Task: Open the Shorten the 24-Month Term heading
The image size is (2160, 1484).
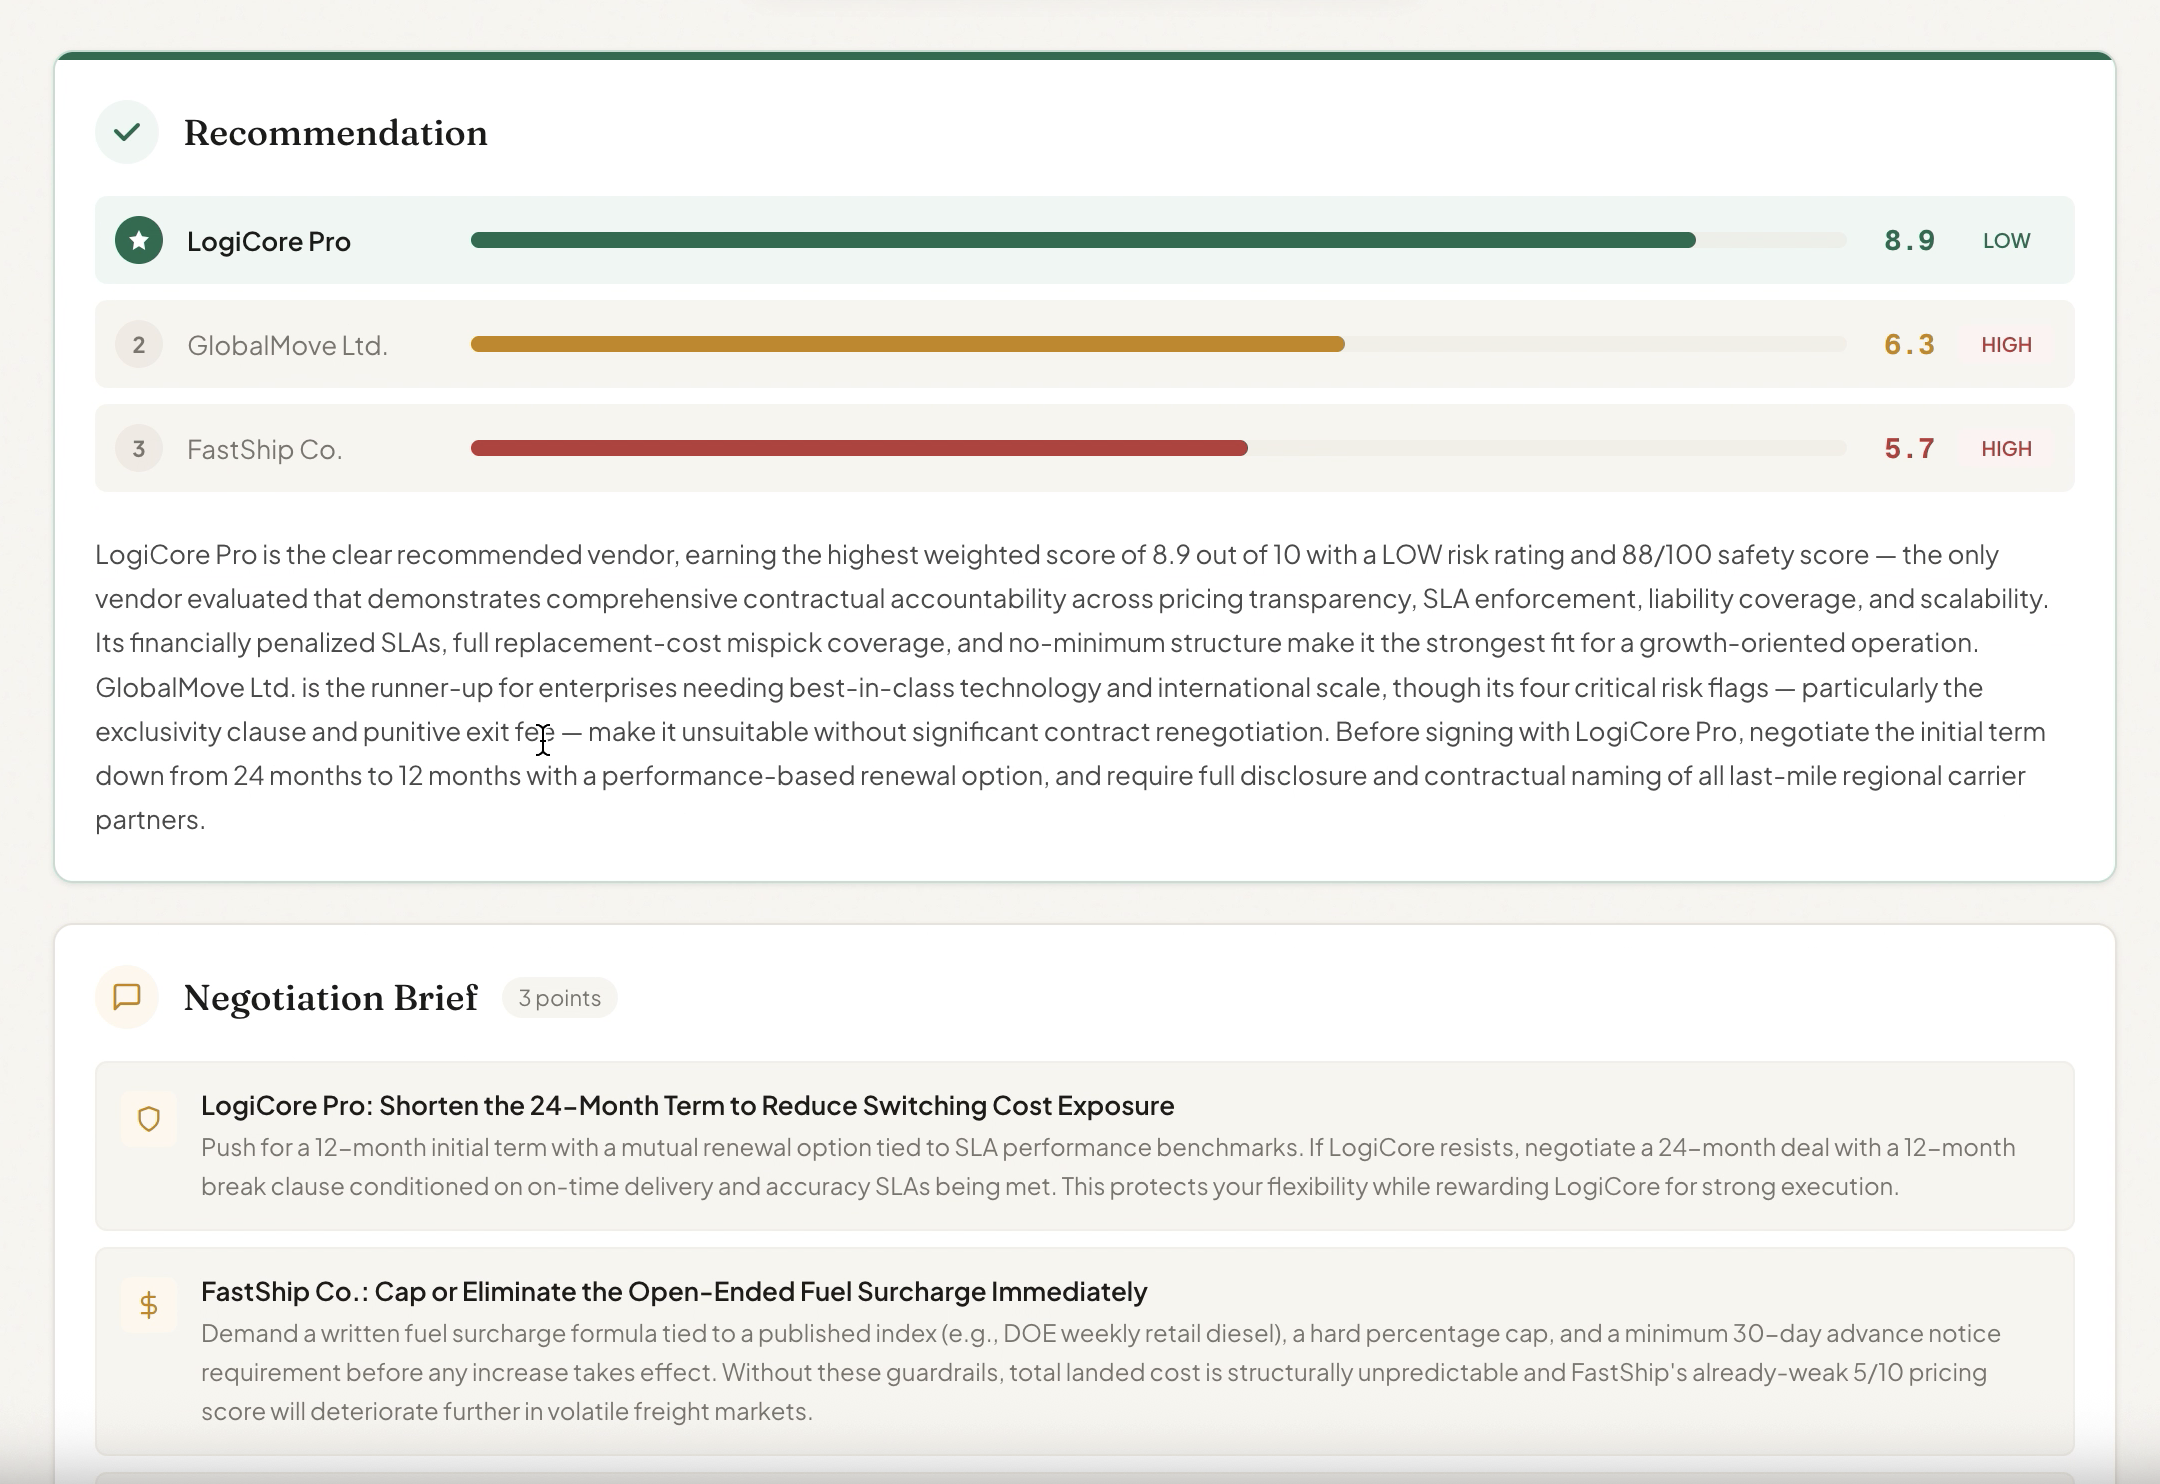Action: pyautogui.click(x=687, y=1106)
